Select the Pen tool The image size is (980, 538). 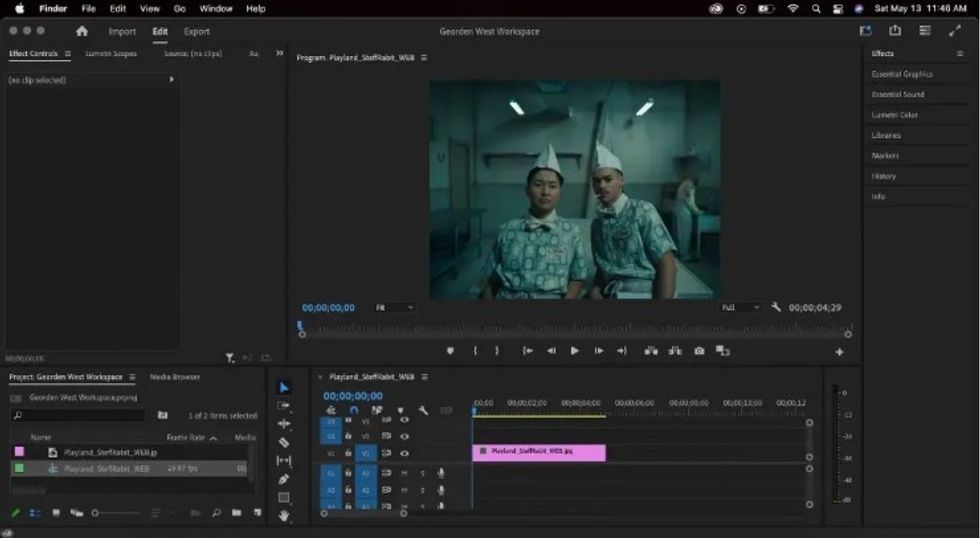(284, 479)
